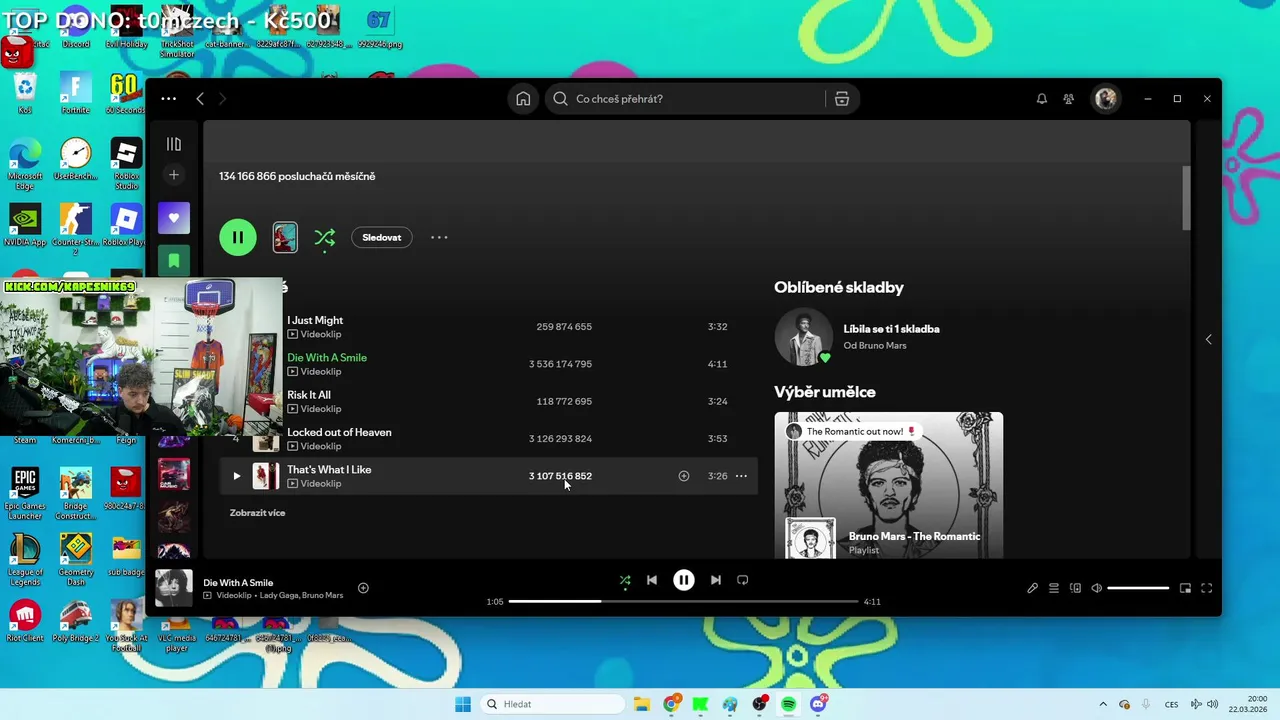Open Fortnite desktop shortcut
The image size is (1280, 720).
(75, 93)
